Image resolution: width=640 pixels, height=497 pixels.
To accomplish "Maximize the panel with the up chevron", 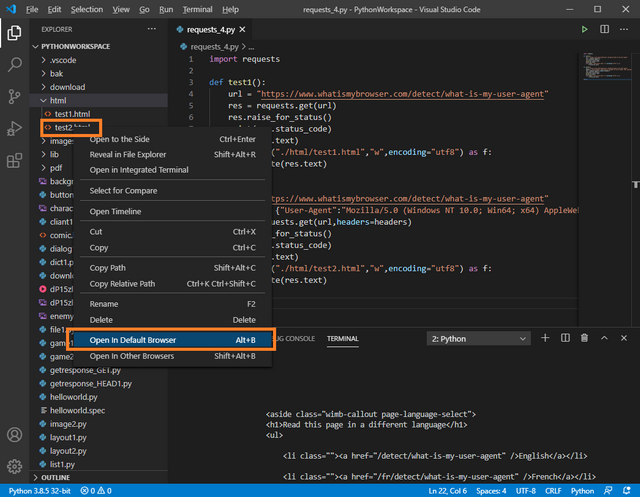I will click(x=604, y=338).
